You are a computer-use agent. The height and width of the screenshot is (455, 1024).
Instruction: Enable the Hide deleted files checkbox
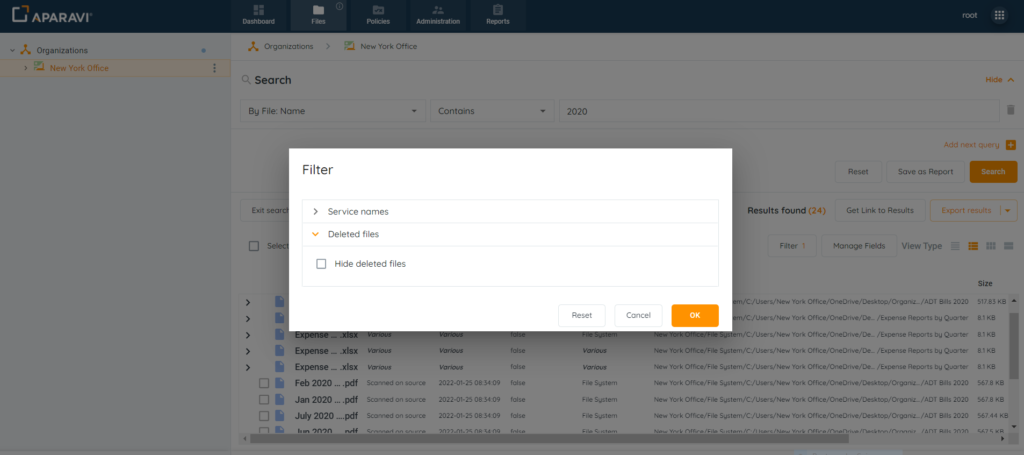tap(321, 264)
